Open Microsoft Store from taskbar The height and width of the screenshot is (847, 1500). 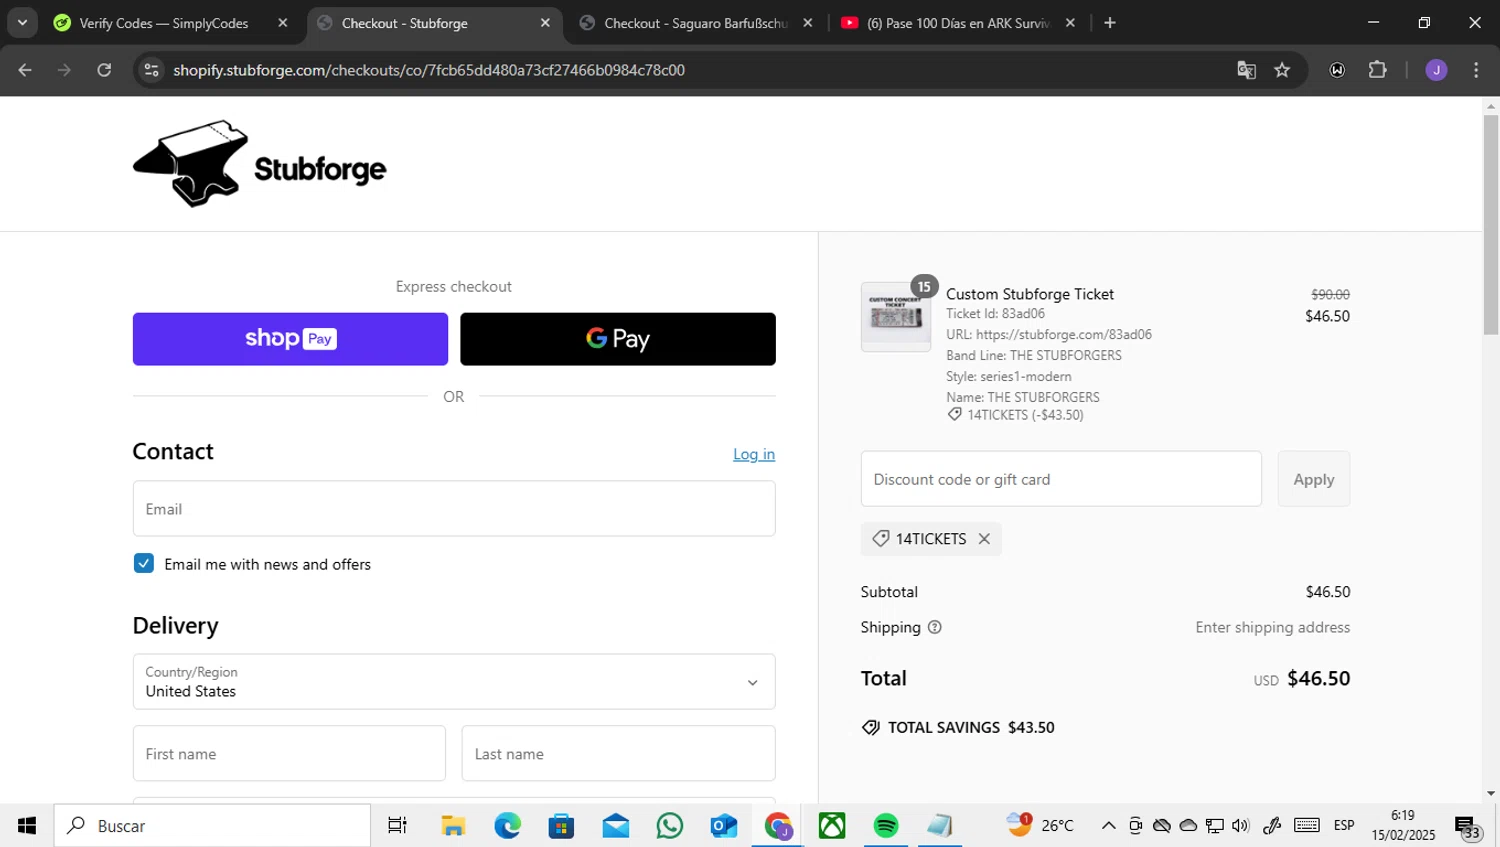561,826
